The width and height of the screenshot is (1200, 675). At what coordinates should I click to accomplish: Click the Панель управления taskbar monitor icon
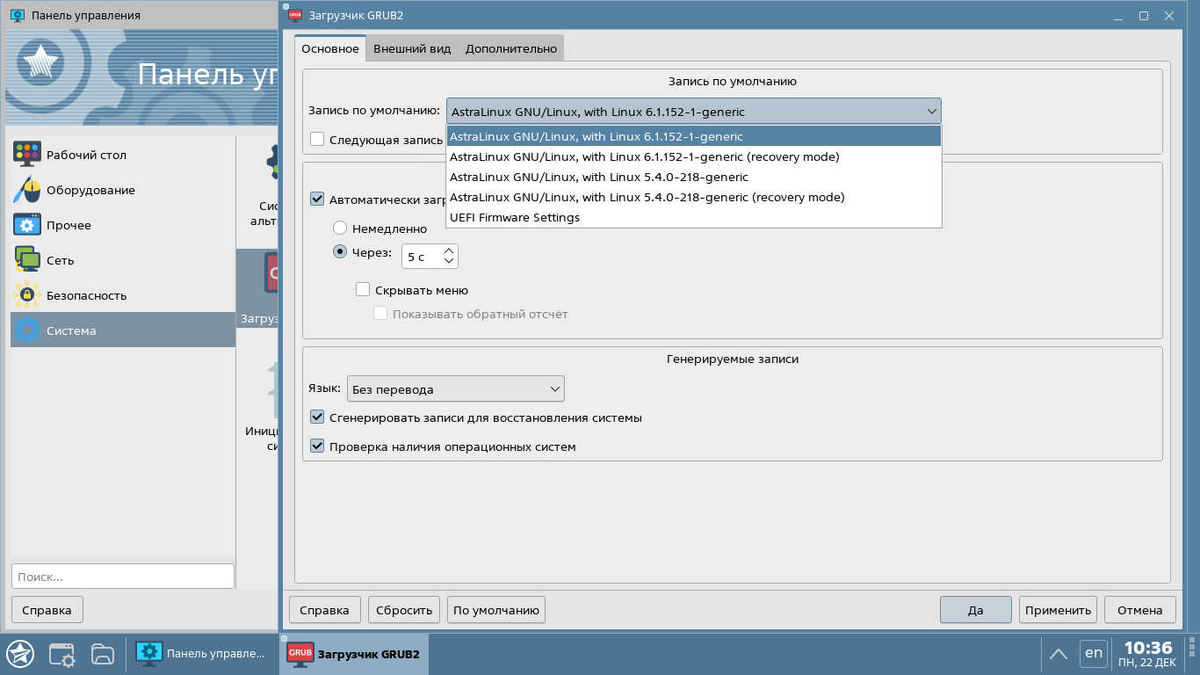149,654
